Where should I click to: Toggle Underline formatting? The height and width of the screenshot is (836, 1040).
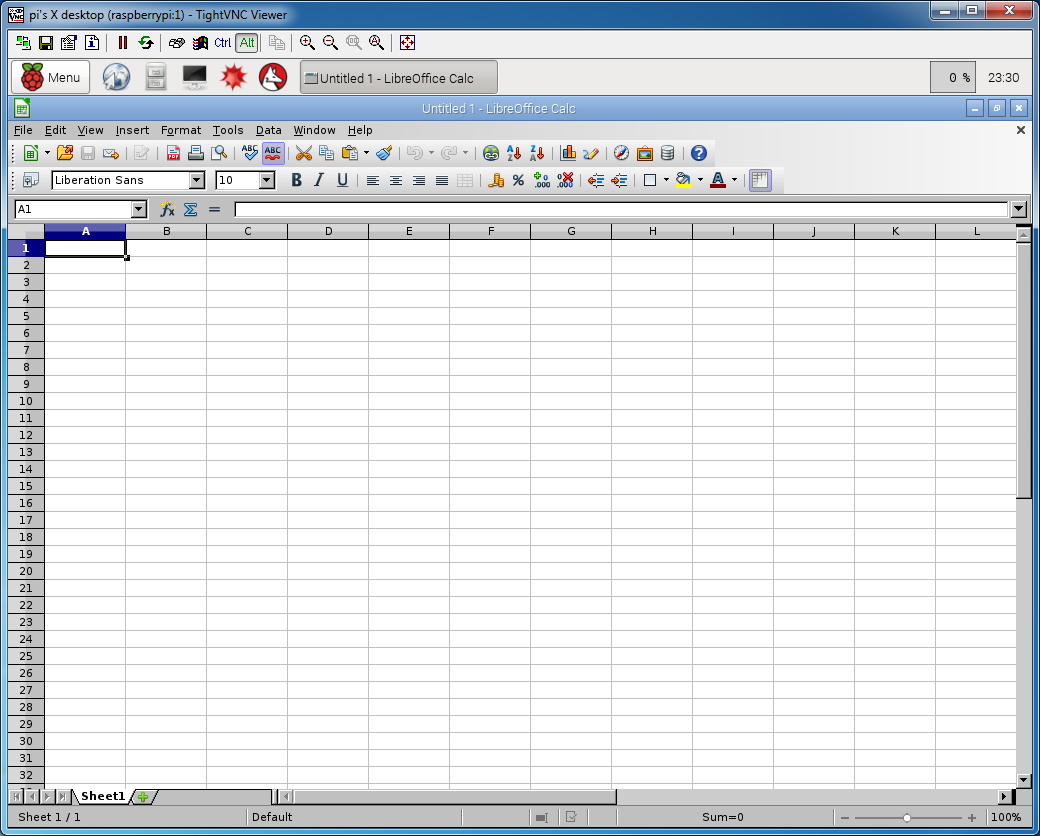(x=342, y=180)
